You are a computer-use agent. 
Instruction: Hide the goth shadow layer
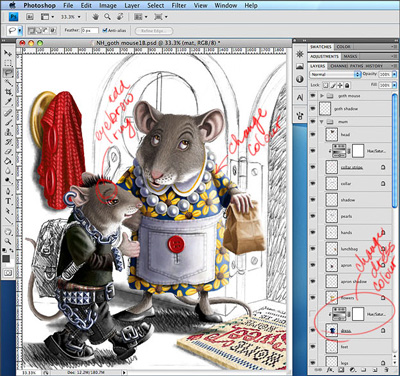pos(313,109)
